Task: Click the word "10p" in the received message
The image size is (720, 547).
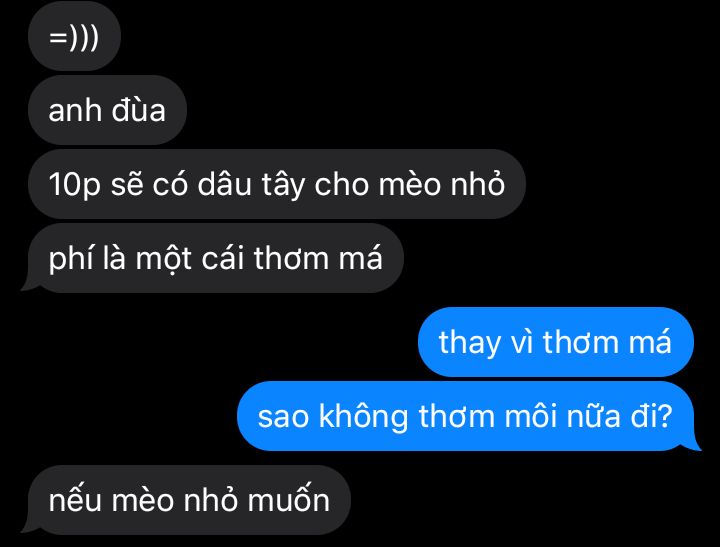Action: 74,186
